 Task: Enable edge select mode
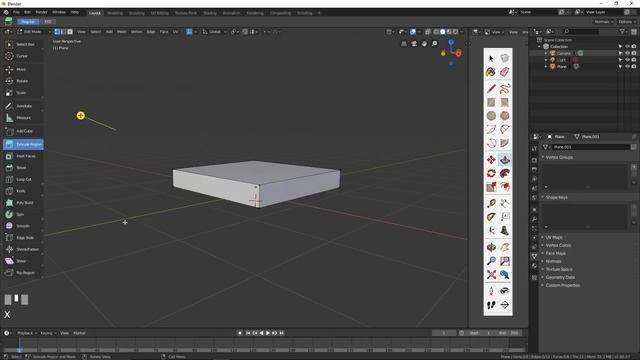coord(63,32)
